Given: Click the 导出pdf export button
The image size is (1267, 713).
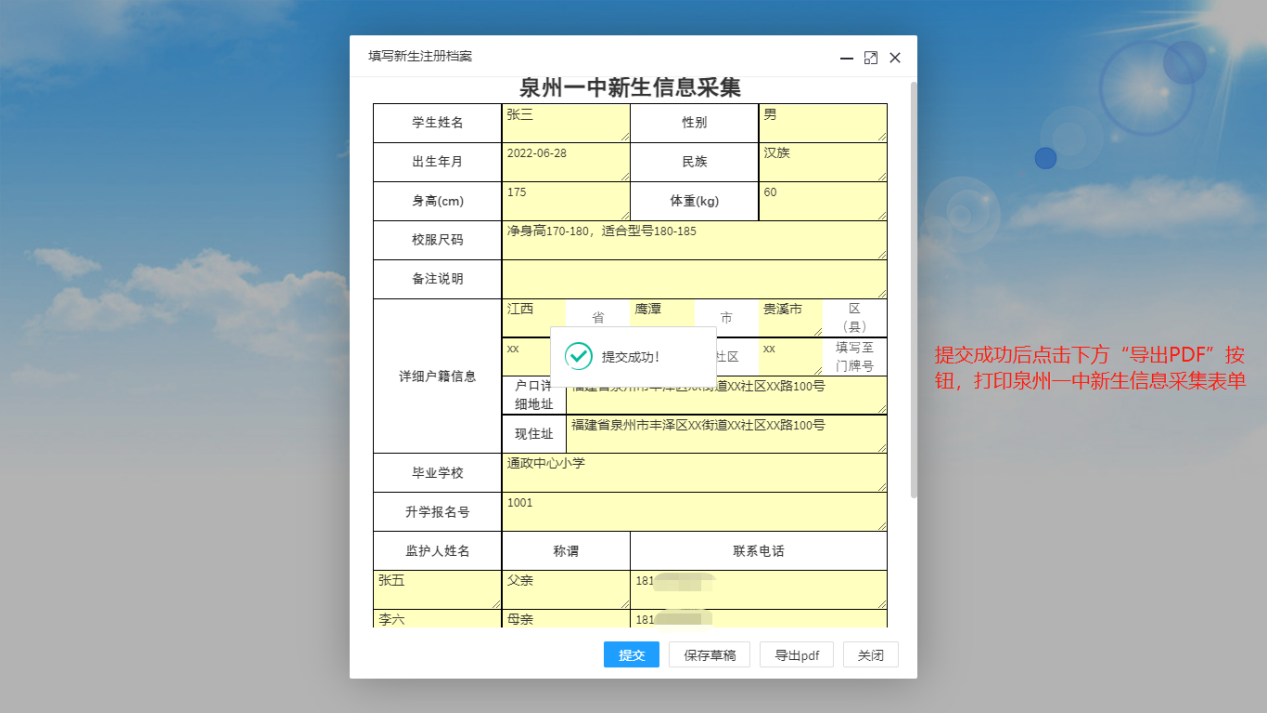Looking at the screenshot, I should click(796, 655).
